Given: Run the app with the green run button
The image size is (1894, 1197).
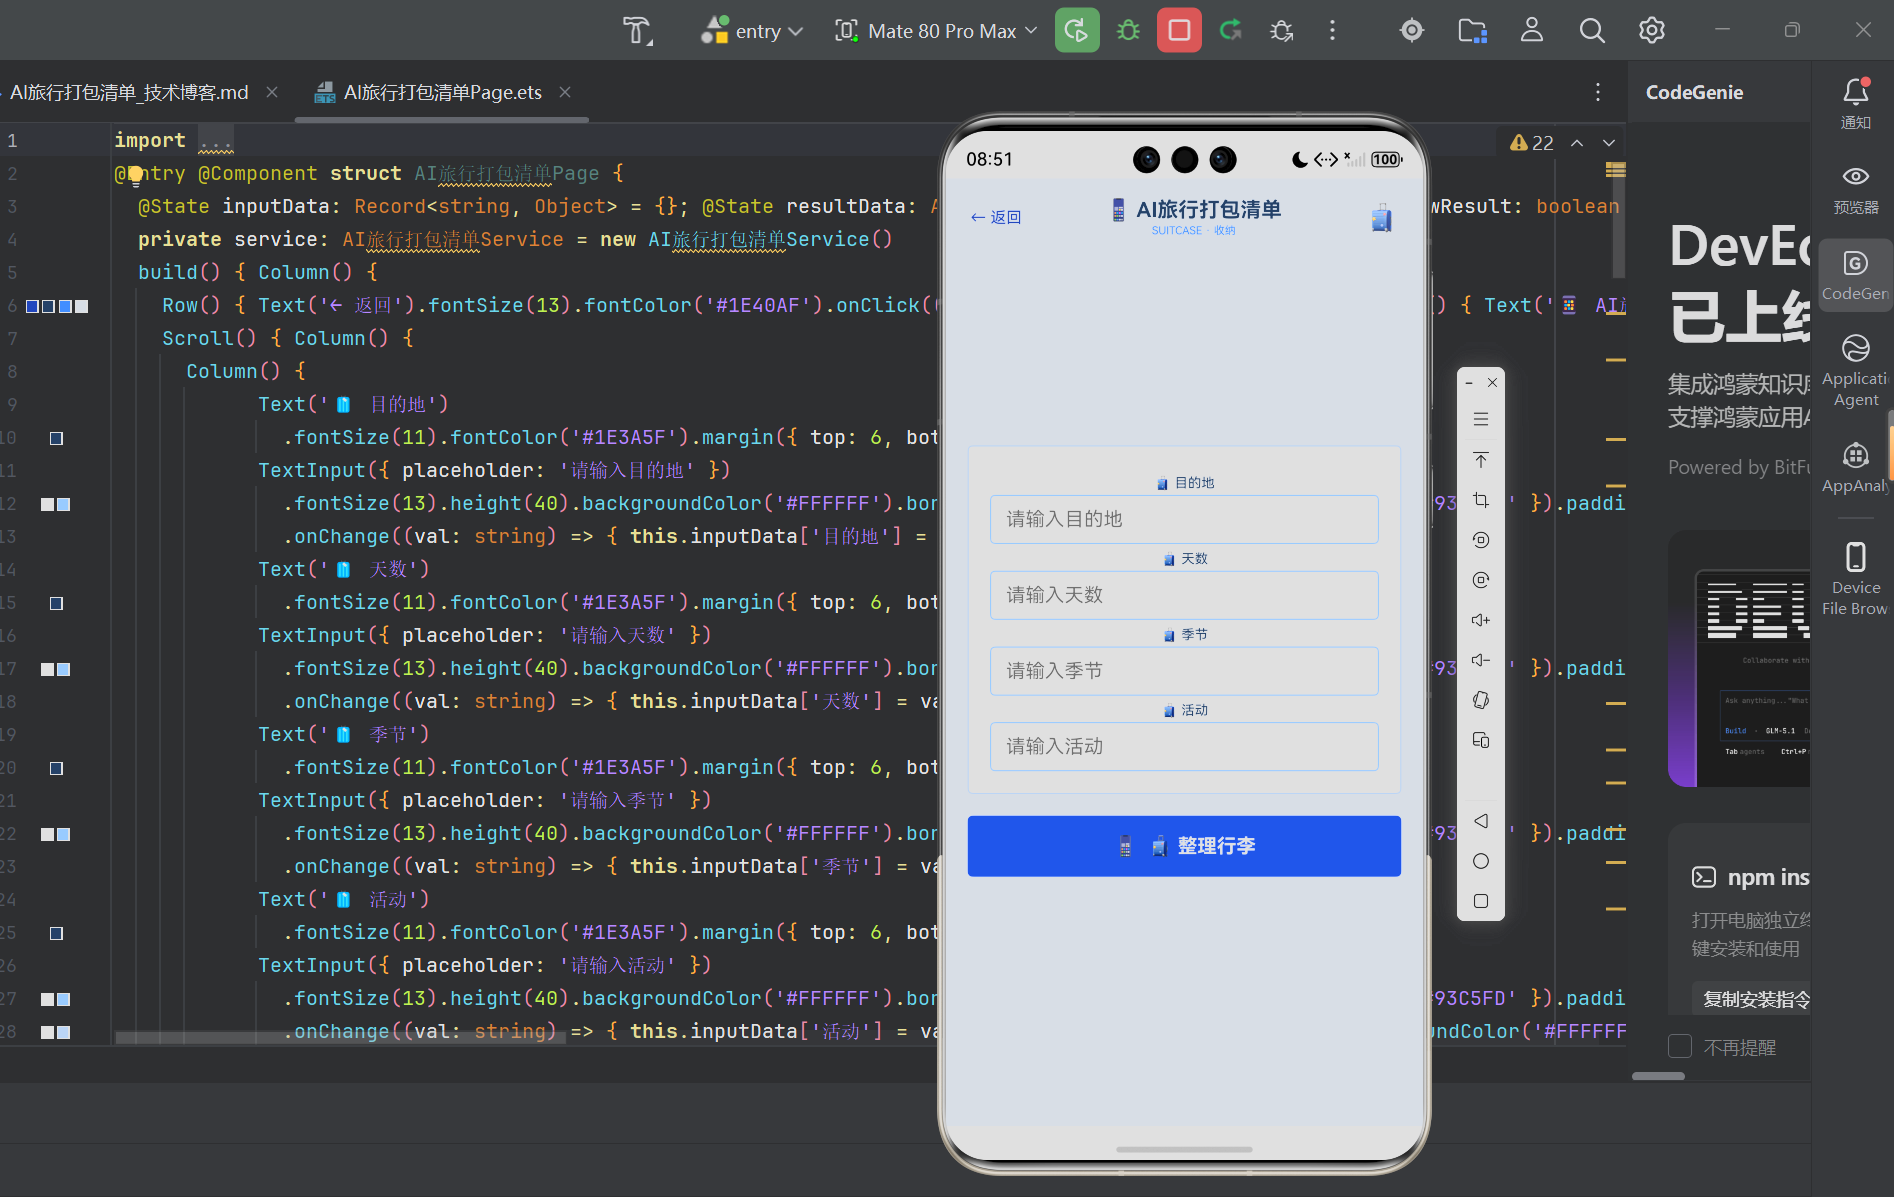Looking at the screenshot, I should pyautogui.click(x=1077, y=31).
